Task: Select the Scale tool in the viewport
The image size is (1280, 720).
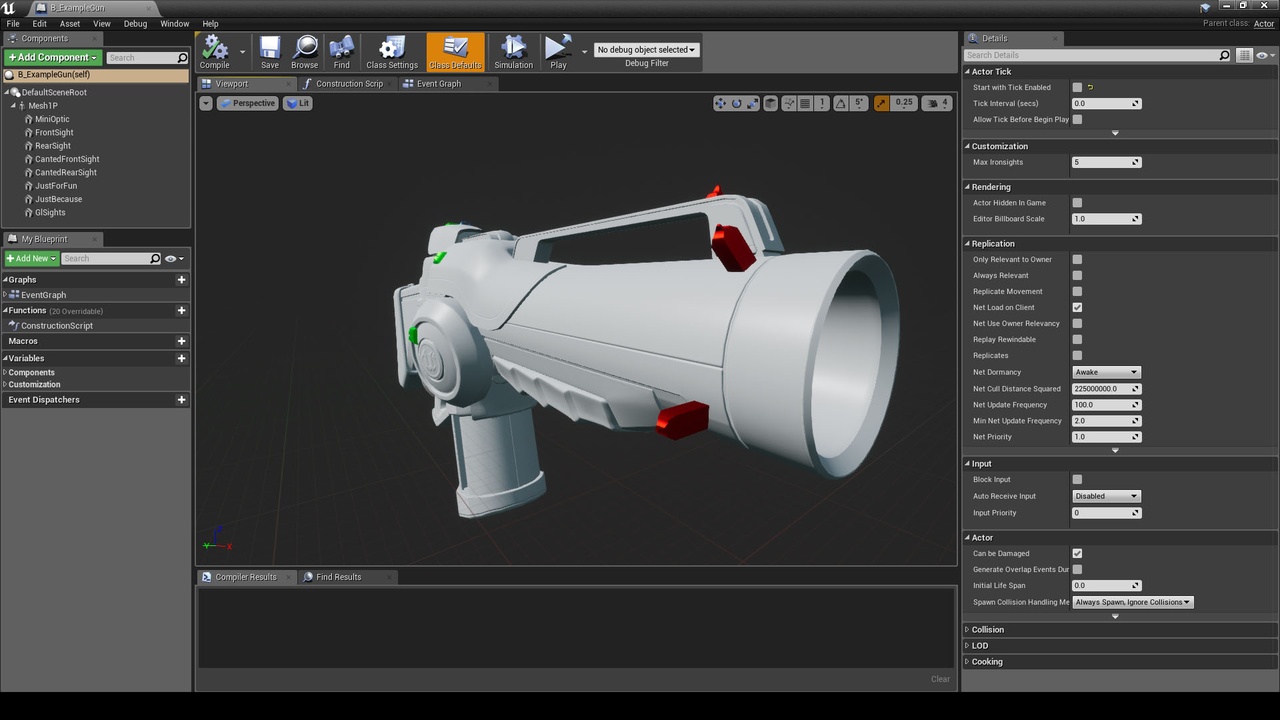Action: click(753, 103)
